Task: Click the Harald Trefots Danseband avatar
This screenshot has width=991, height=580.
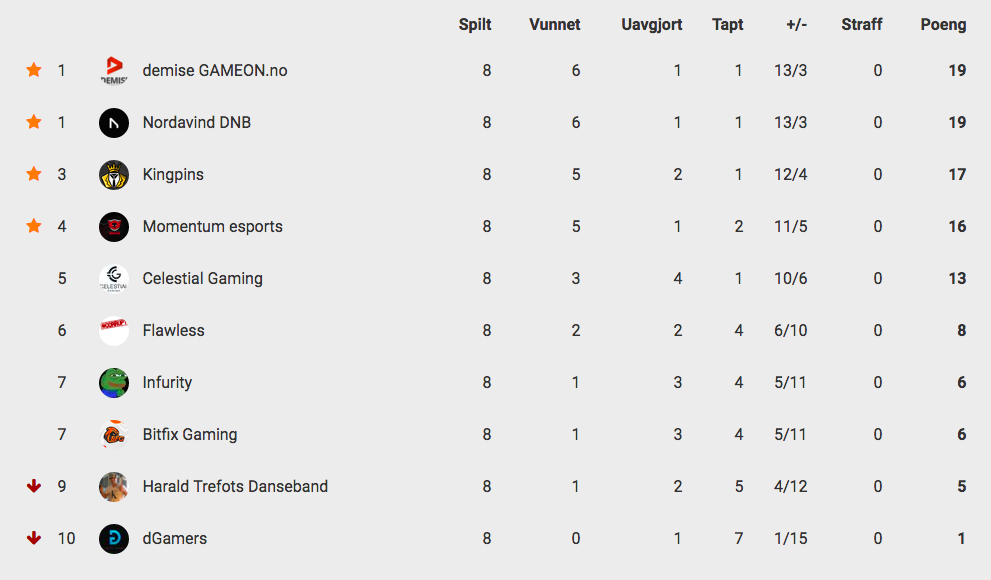Action: click(114, 487)
